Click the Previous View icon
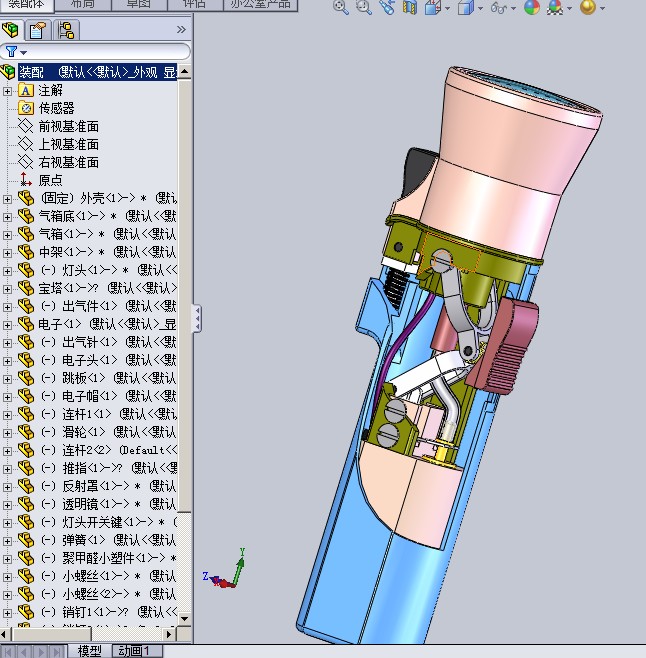646x658 pixels. click(387, 7)
